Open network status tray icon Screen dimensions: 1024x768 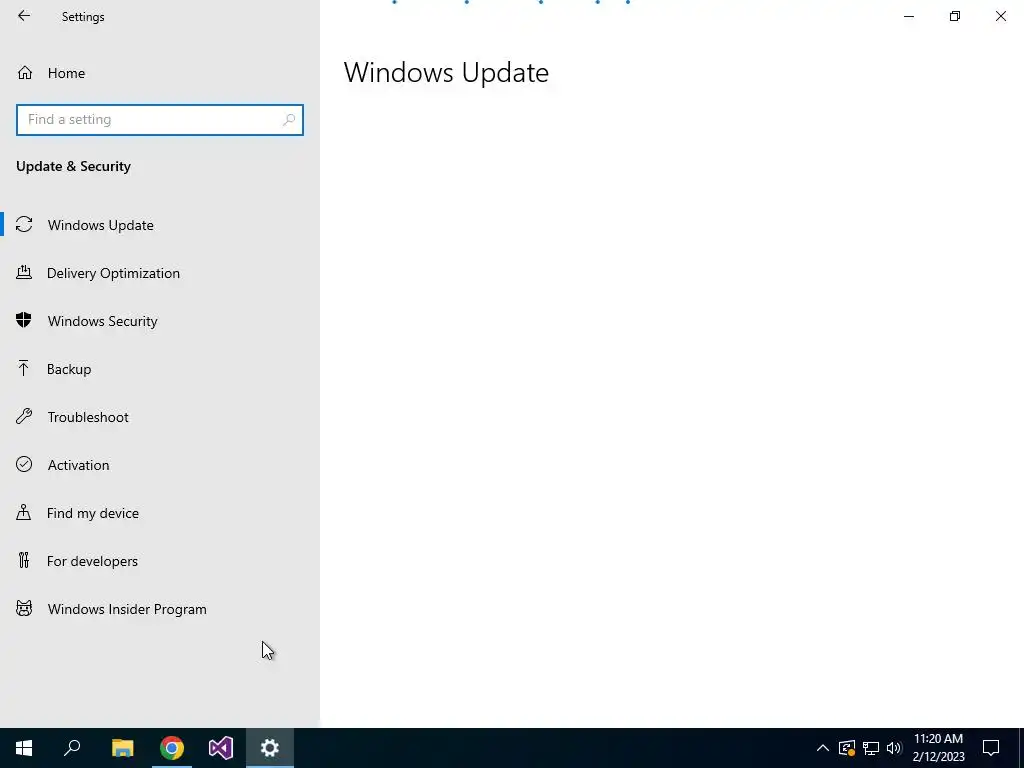pos(871,748)
